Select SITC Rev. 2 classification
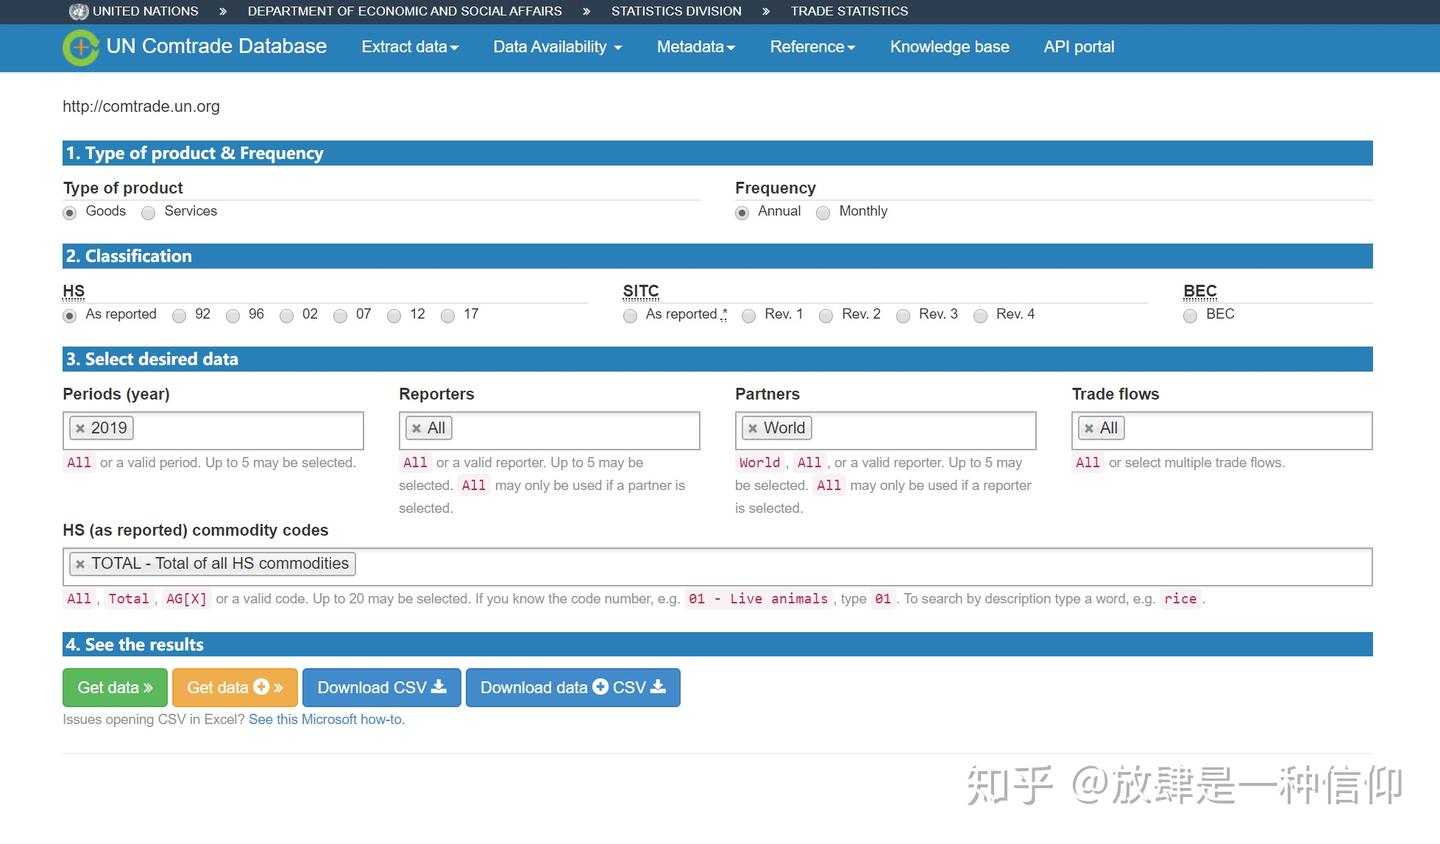 [826, 316]
